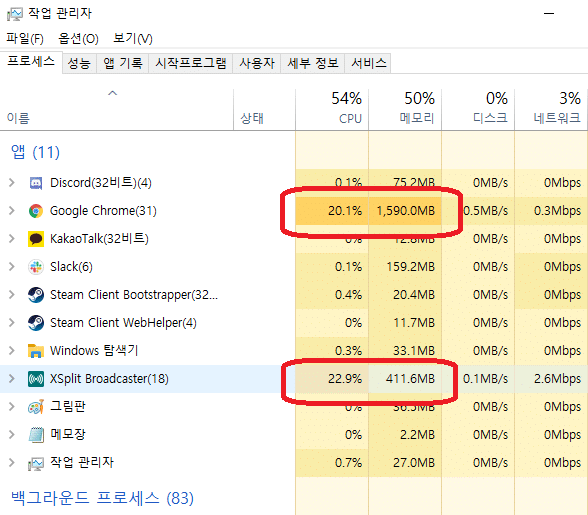Screen dimensions: 588x515
Task: Select the XSplit Broadcaster(18) row name
Action: click(109, 379)
